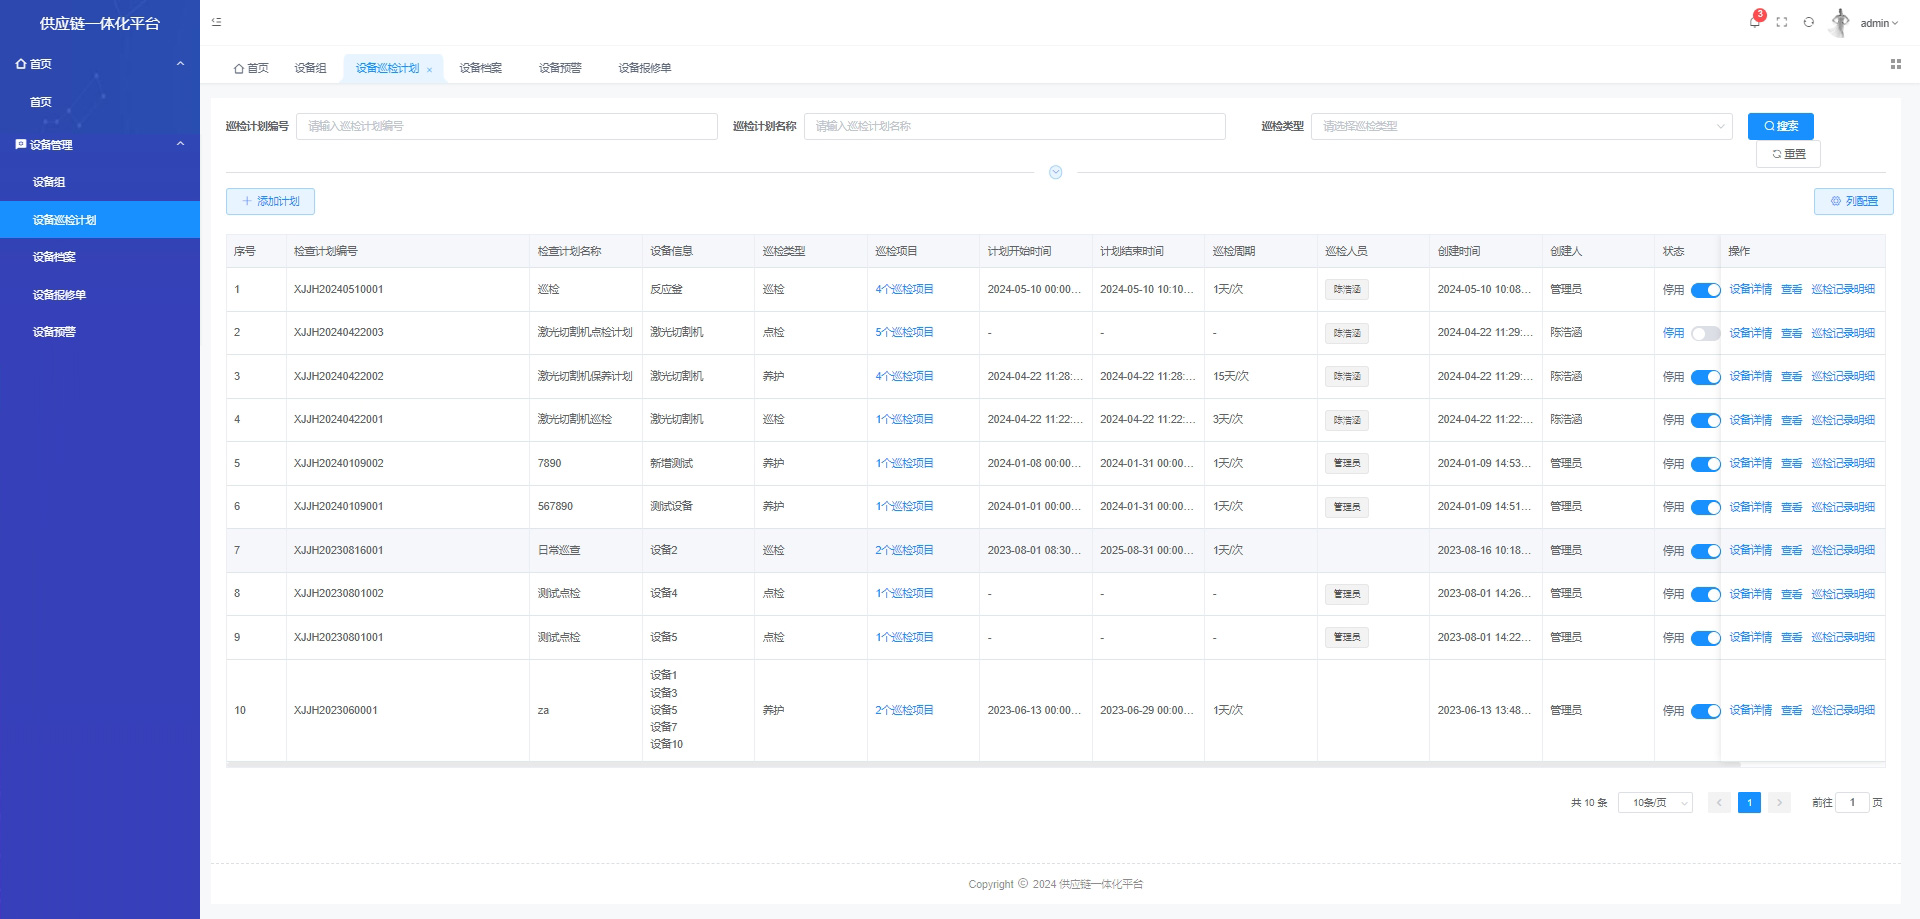1920x919 pixels.
Task: Open 设备报修单 in the sidebar
Action: pyautogui.click(x=100, y=295)
